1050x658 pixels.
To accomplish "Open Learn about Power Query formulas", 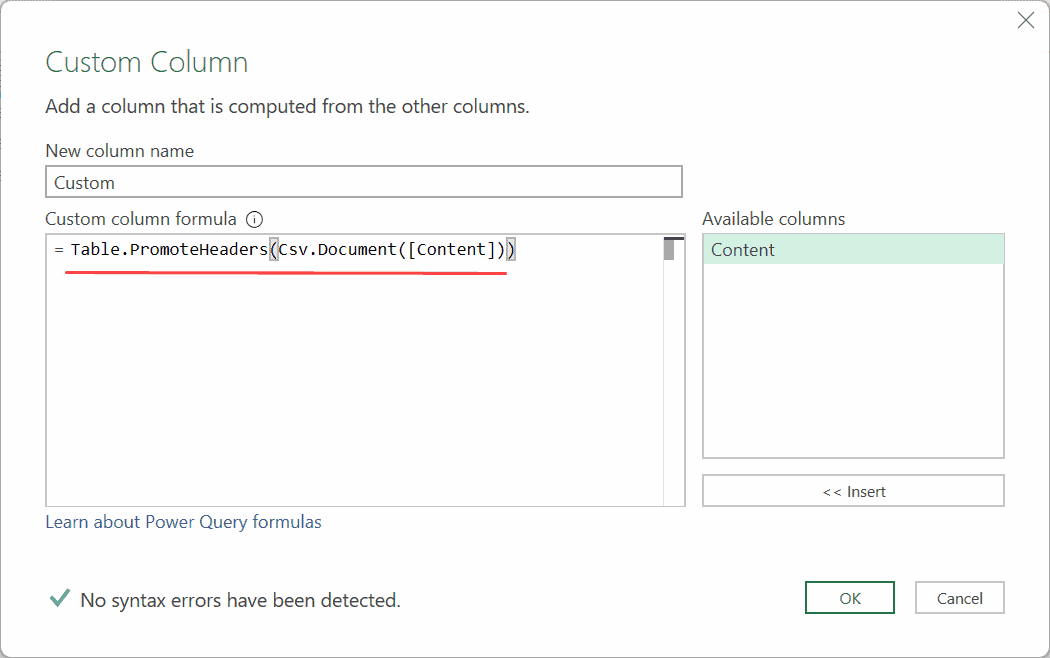I will click(184, 521).
